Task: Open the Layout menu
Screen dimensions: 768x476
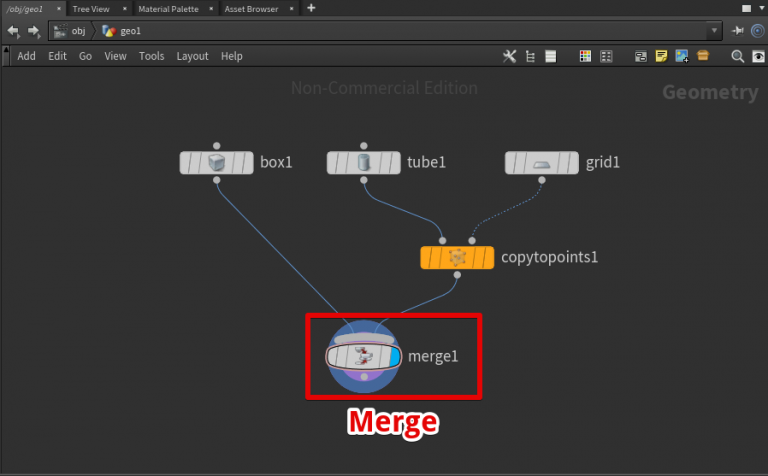Action: coord(192,56)
